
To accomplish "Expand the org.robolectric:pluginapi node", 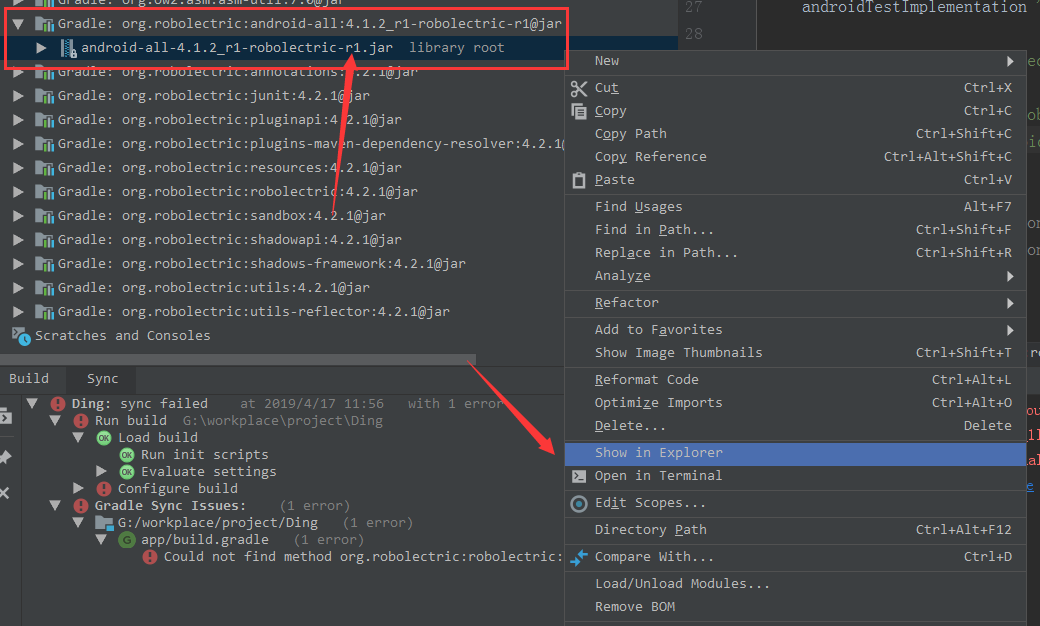I will coord(19,120).
